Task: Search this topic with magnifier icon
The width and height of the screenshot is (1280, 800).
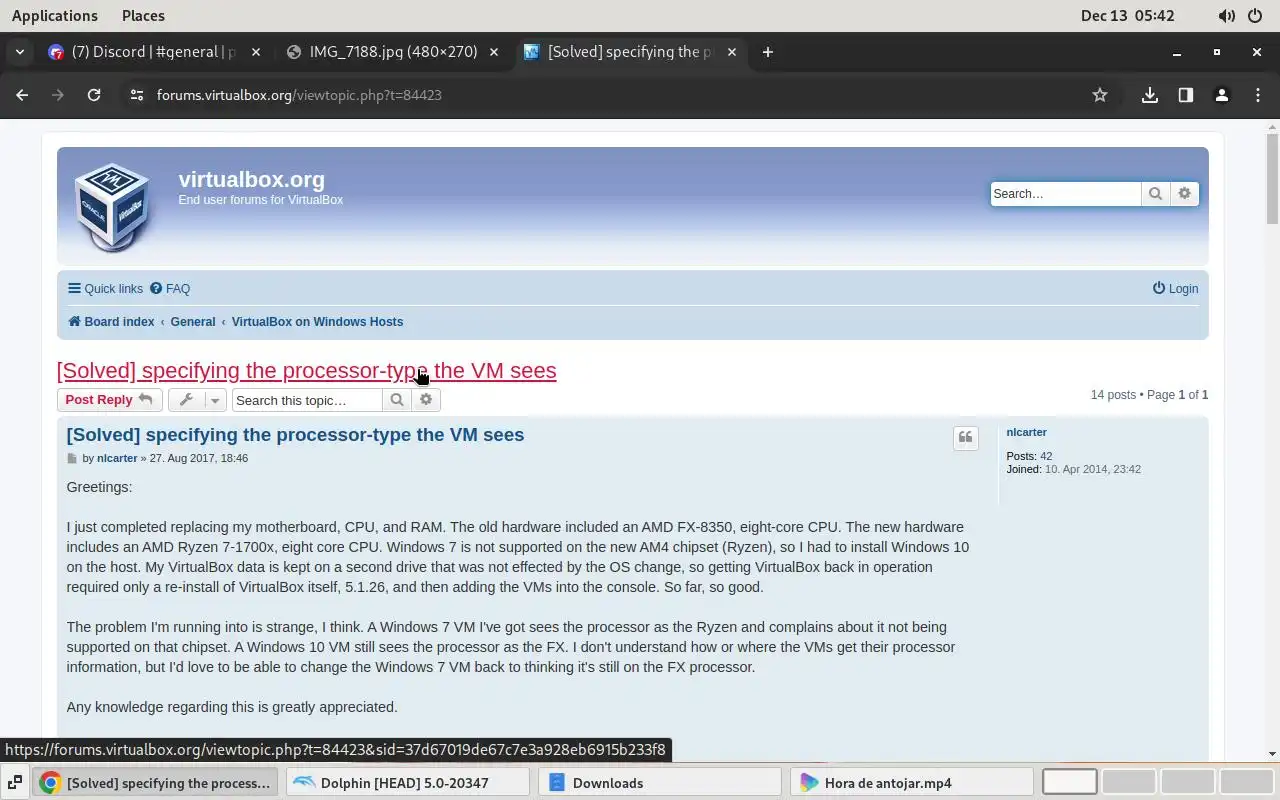Action: (x=397, y=400)
